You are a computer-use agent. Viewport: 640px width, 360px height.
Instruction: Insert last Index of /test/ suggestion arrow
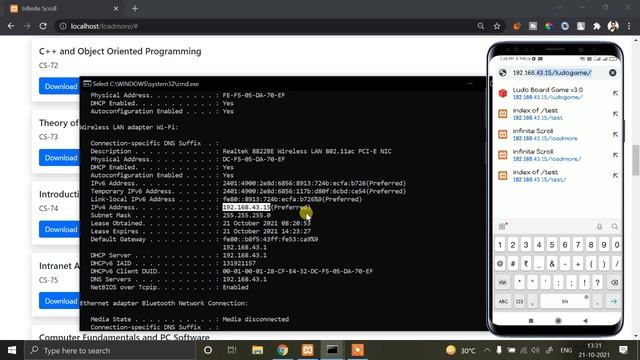click(615, 175)
